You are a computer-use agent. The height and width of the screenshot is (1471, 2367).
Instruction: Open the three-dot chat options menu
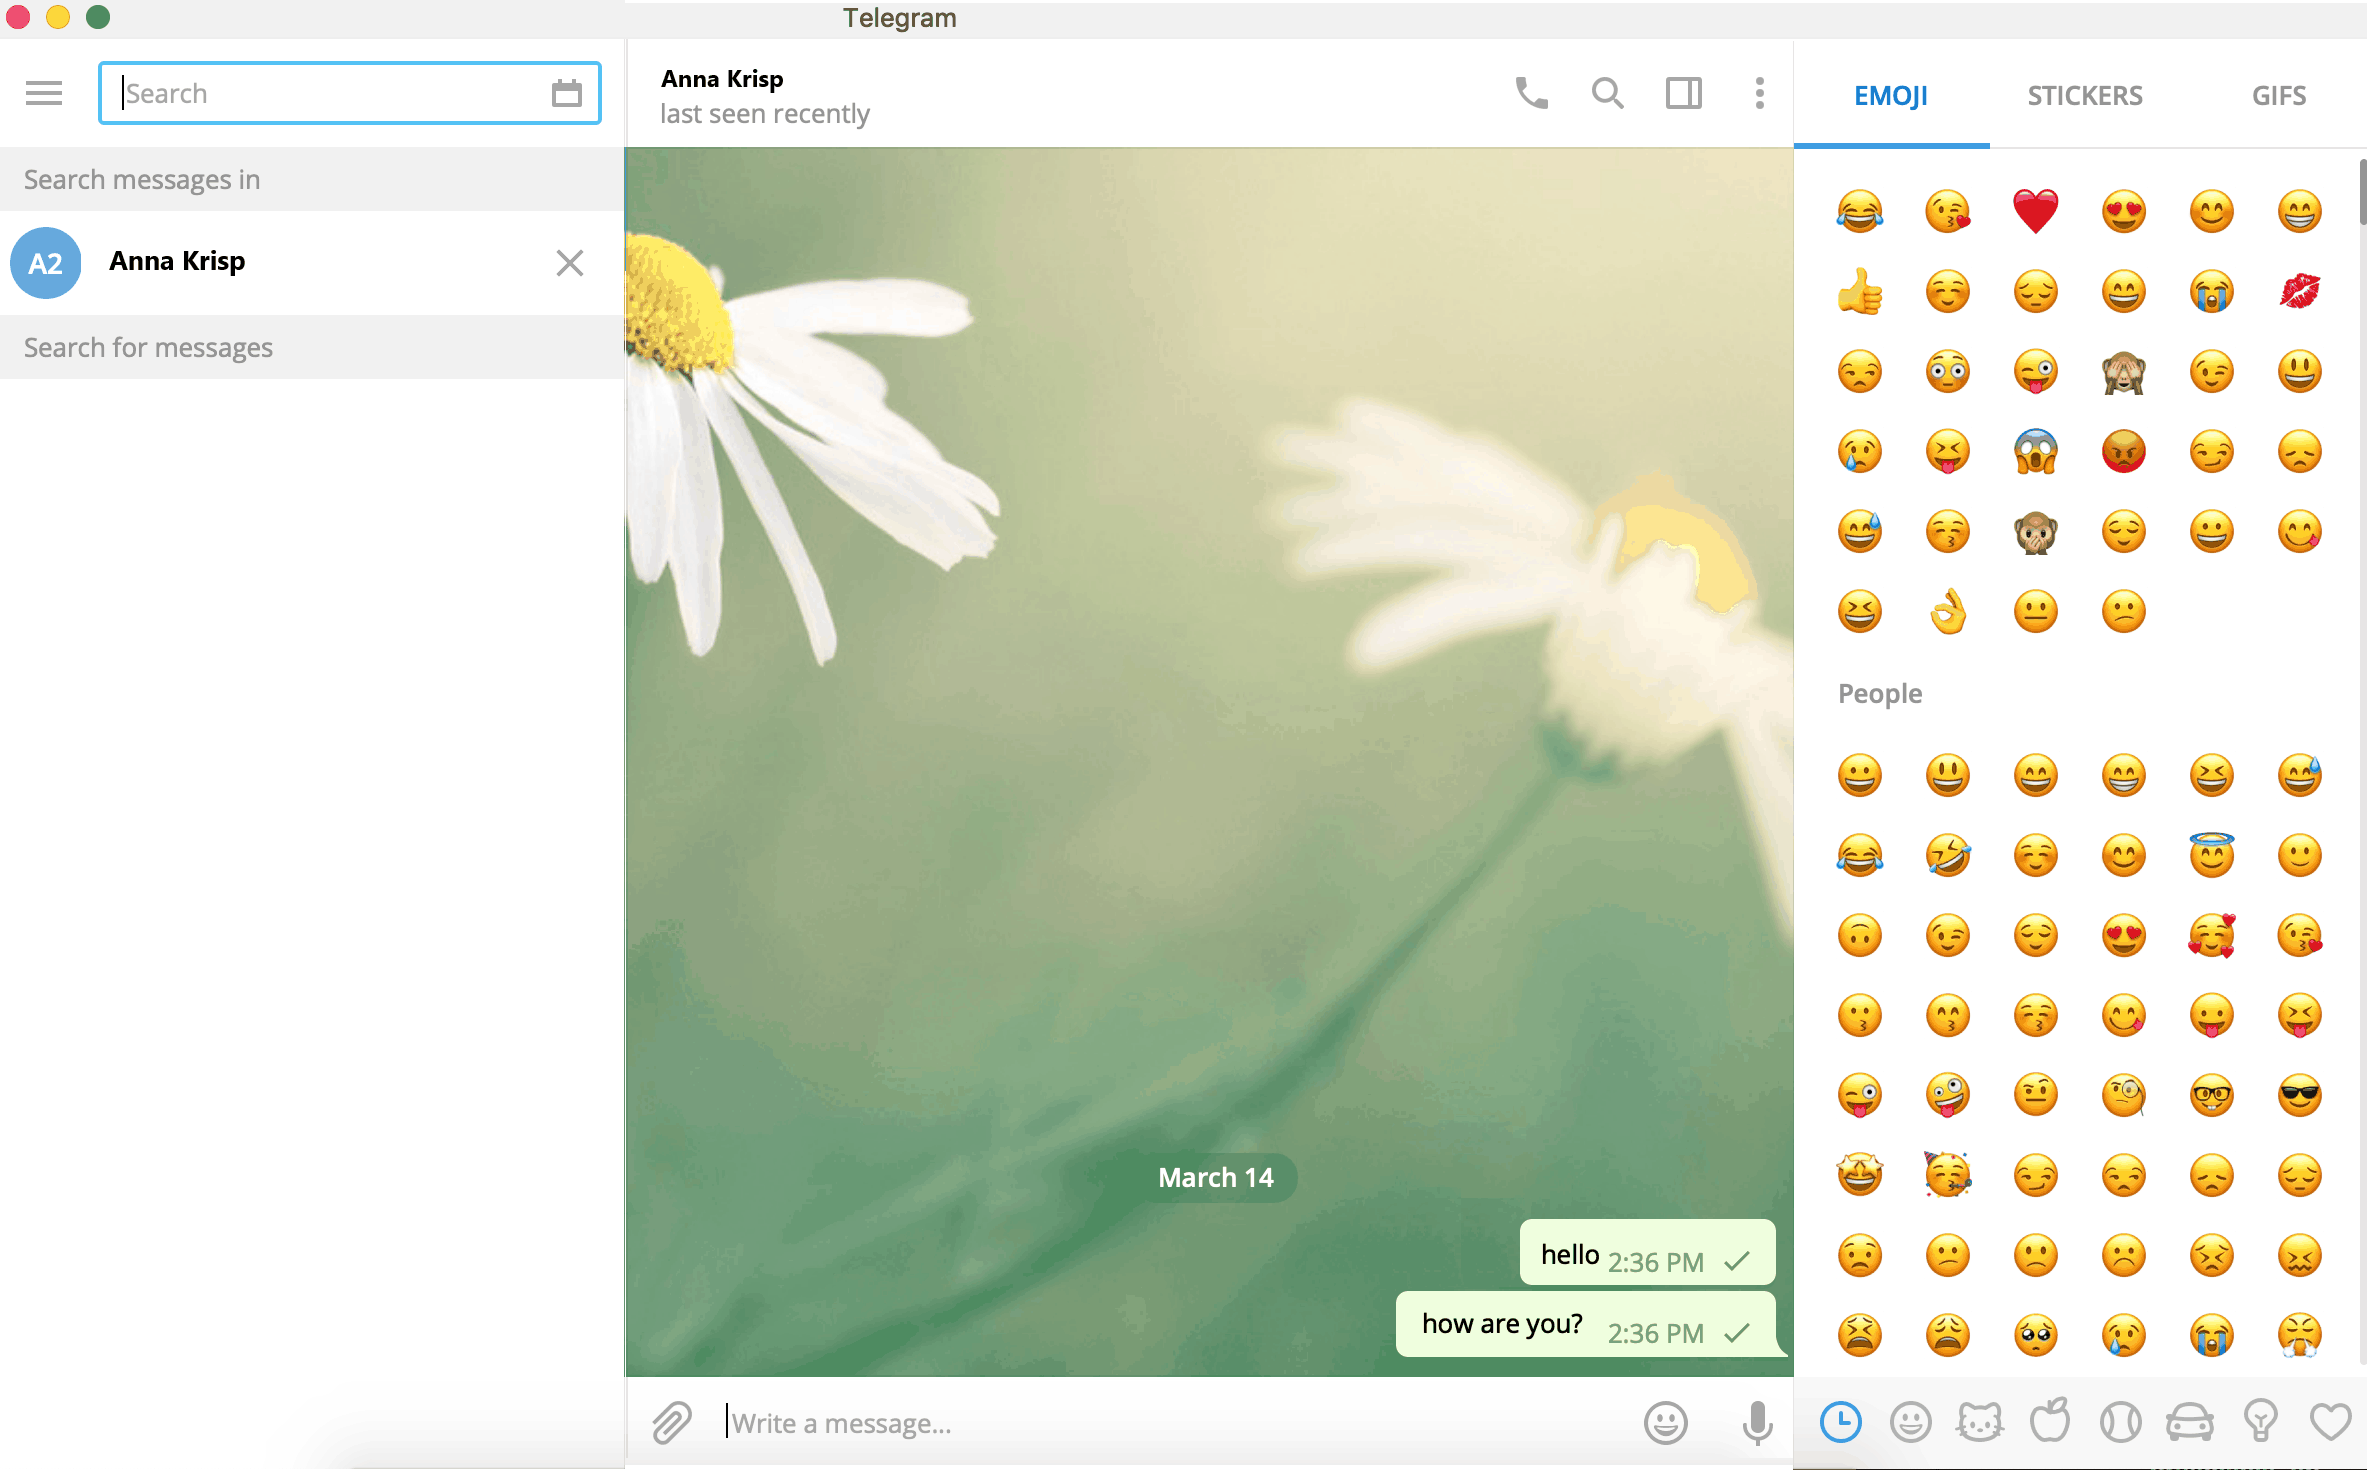click(x=1759, y=93)
